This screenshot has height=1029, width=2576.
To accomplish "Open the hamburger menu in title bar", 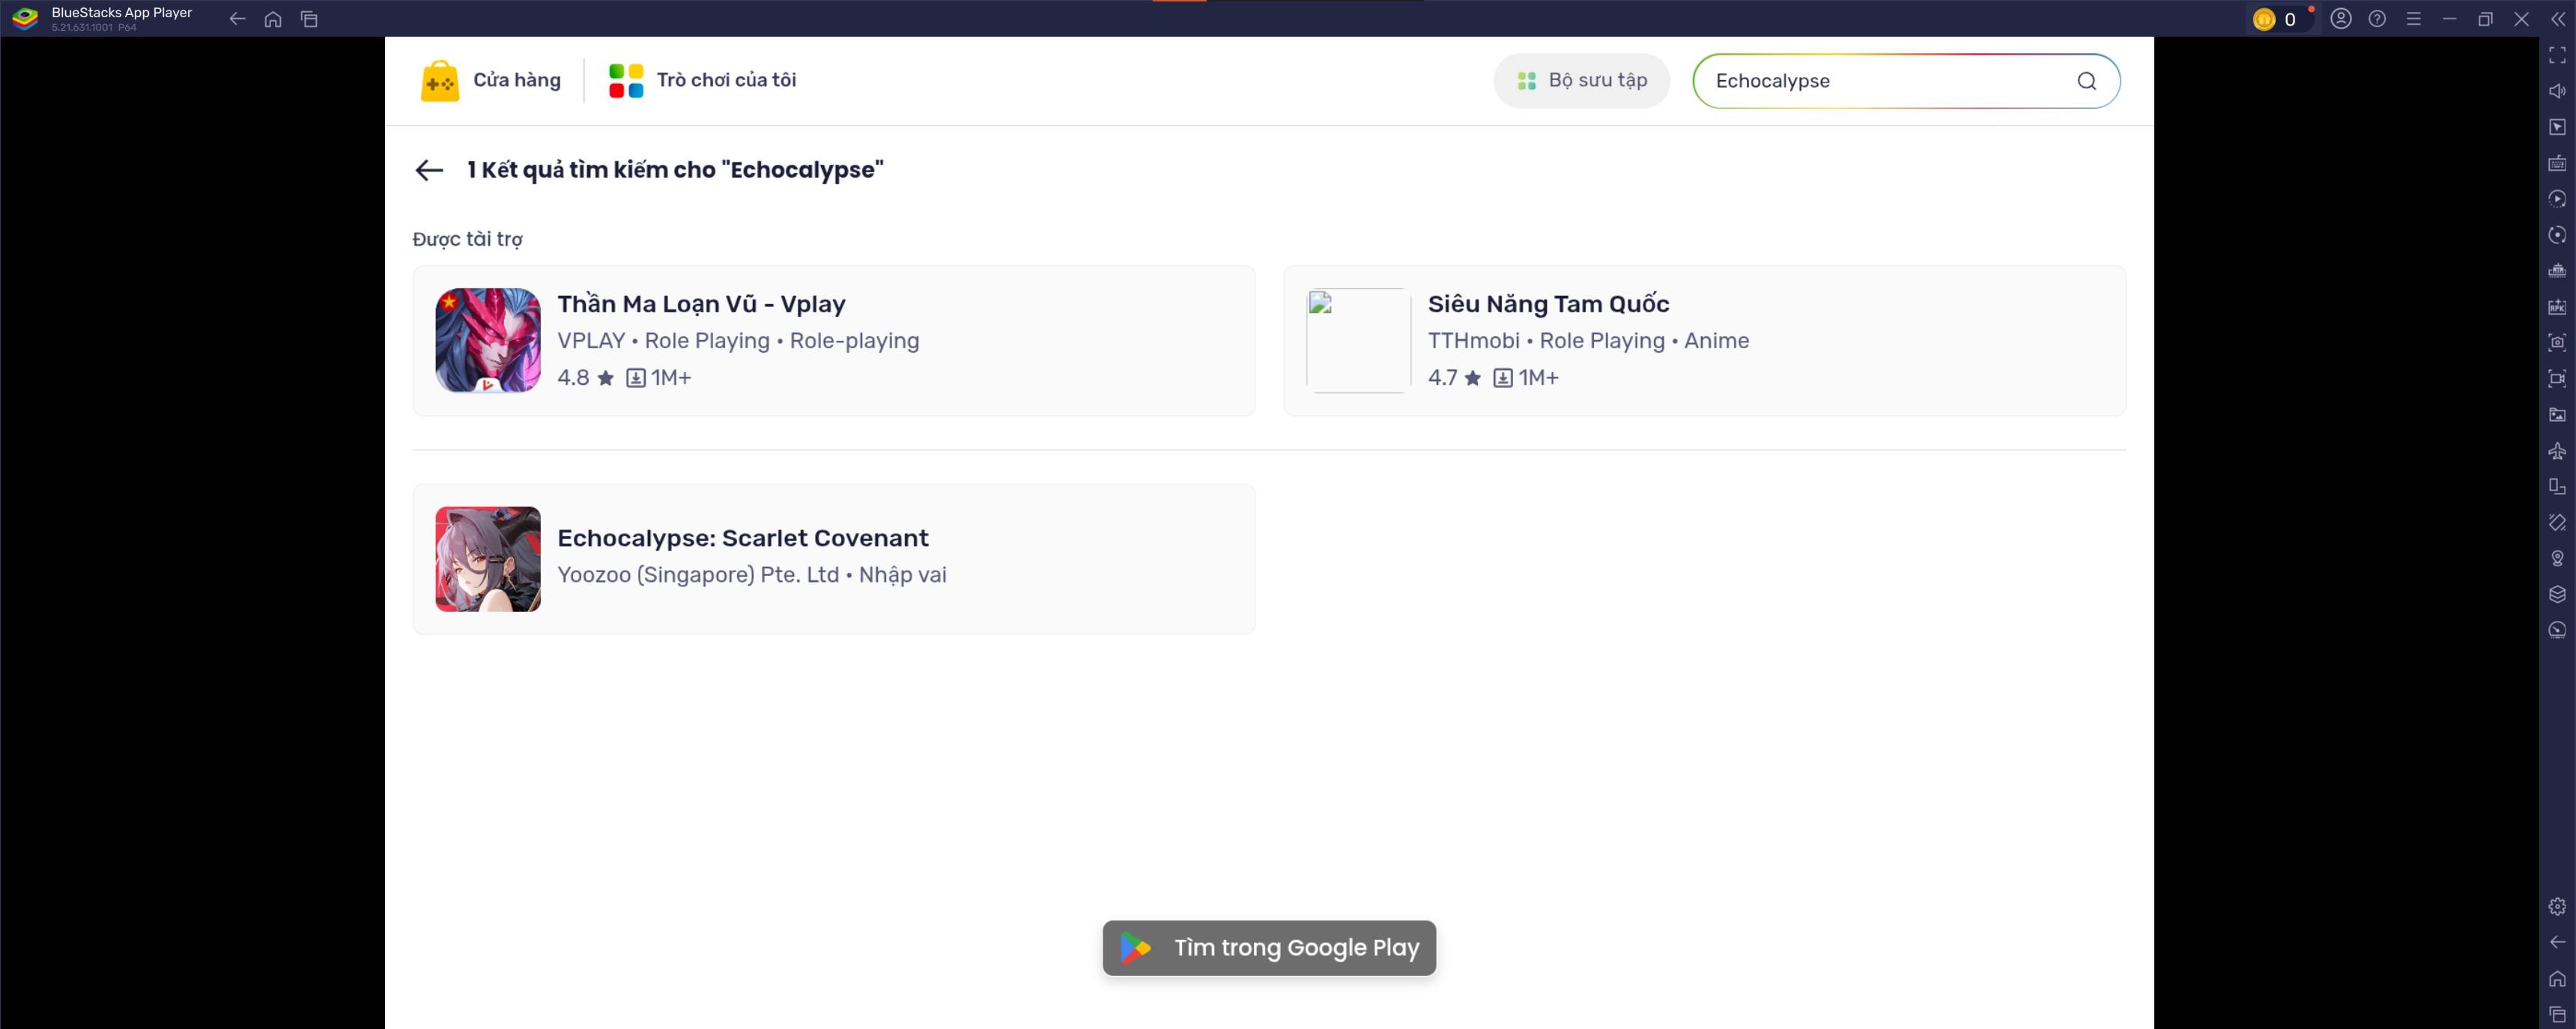I will click(x=2413, y=19).
